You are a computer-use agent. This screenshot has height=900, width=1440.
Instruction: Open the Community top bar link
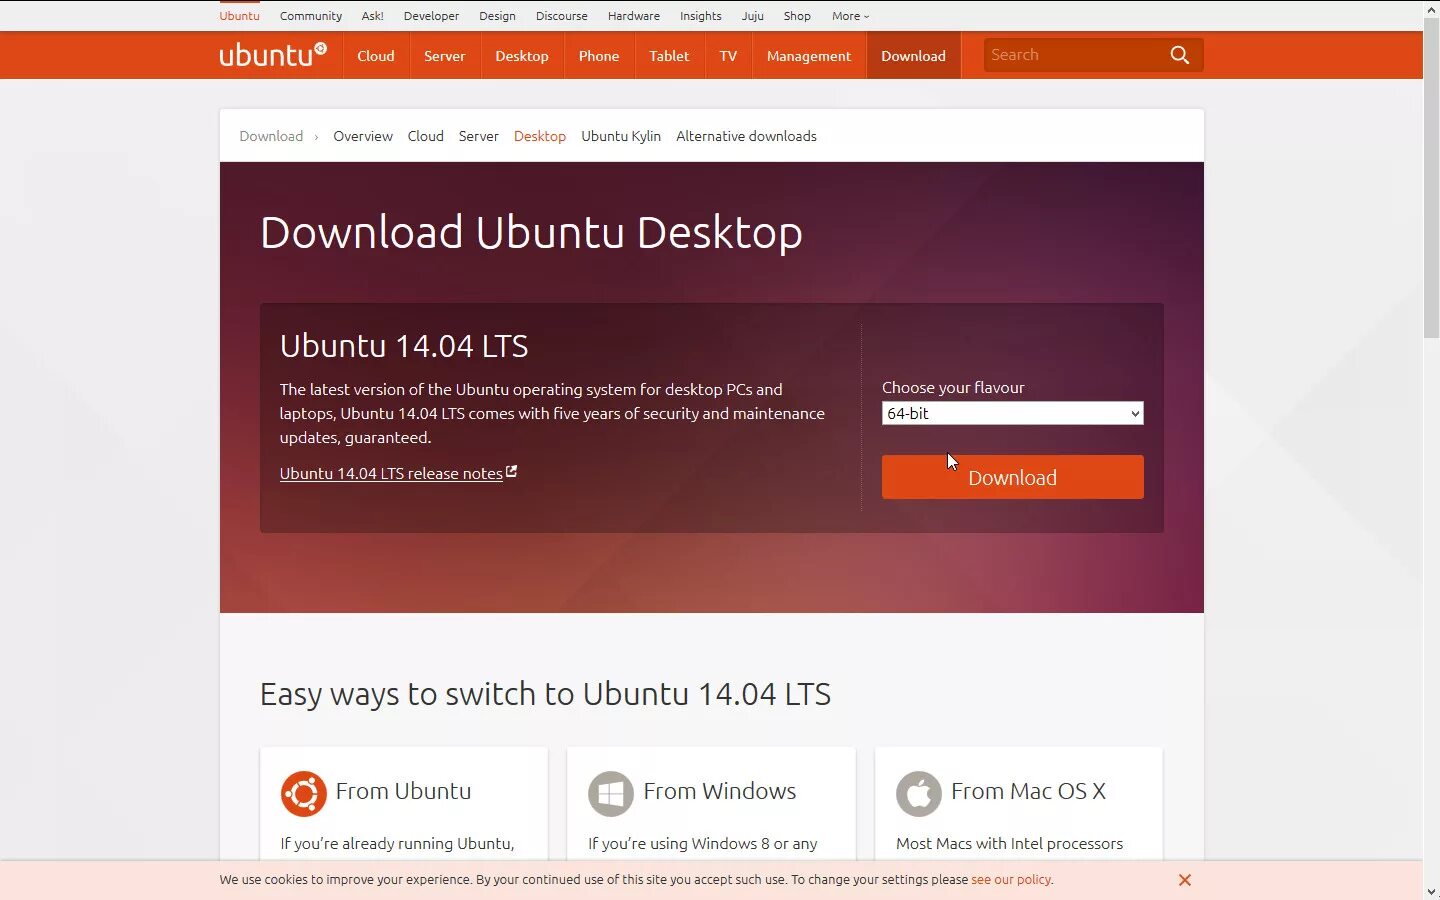tap(311, 16)
